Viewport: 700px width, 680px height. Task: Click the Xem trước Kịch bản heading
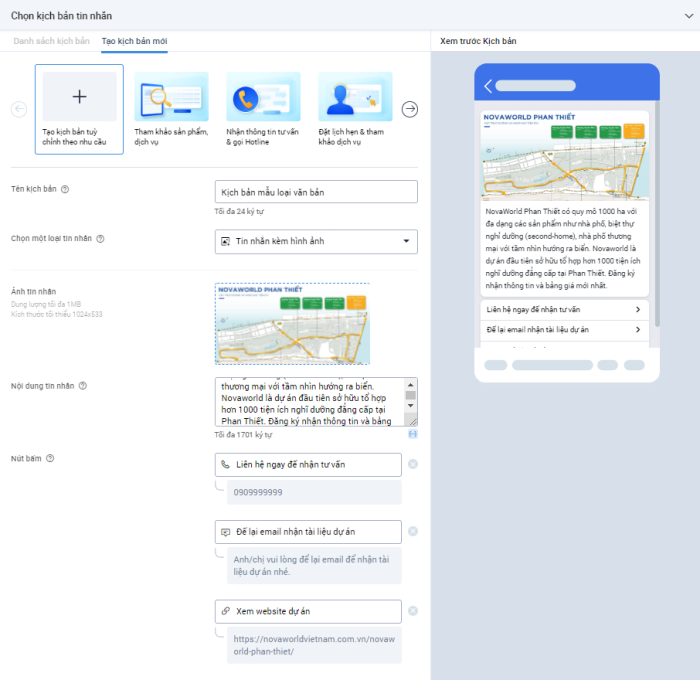pos(478,41)
